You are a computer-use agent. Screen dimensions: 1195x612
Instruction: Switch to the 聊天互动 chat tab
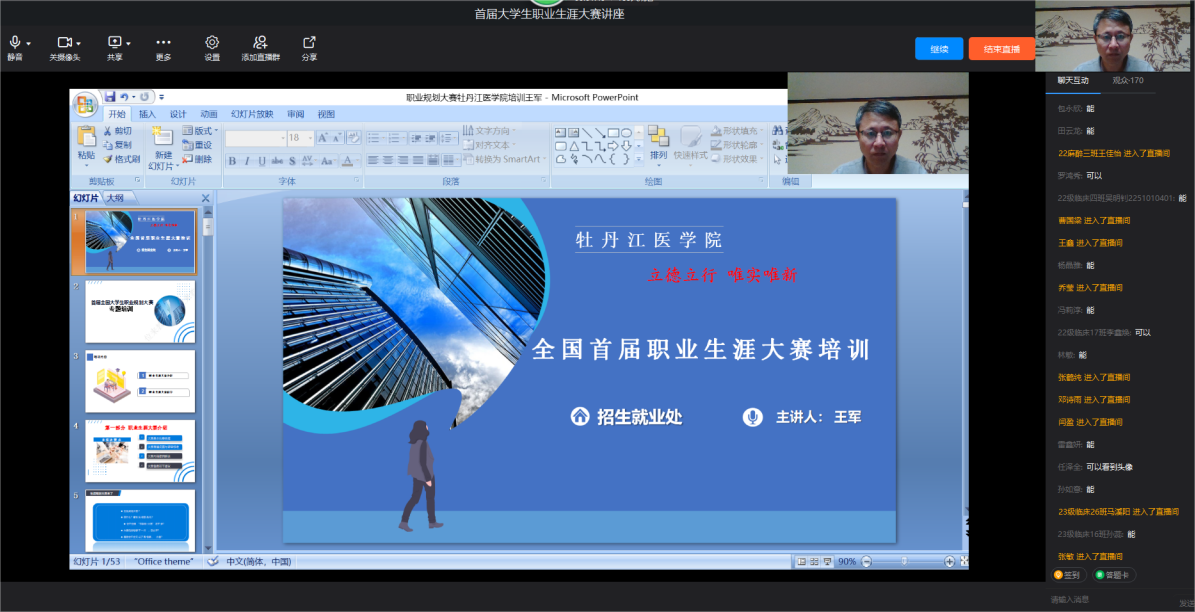pyautogui.click(x=1072, y=80)
